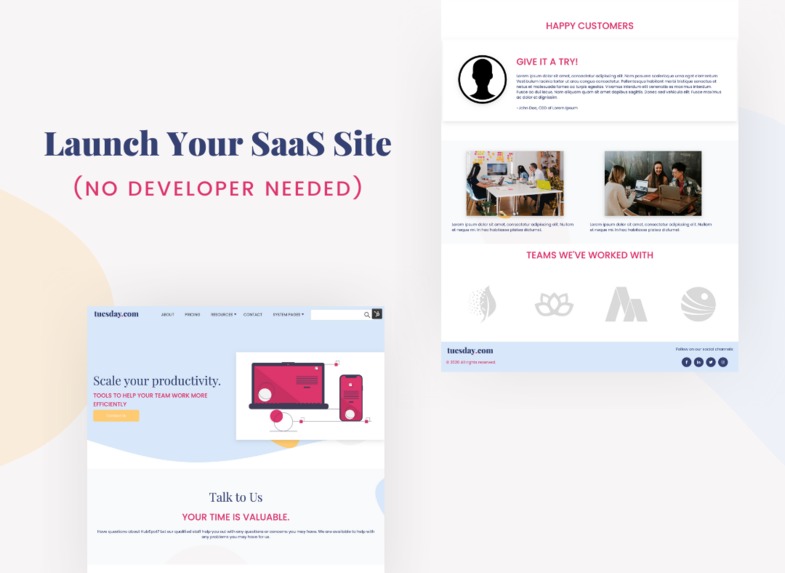The height and width of the screenshot is (573, 785).
Task: Click the "Launch Your SaaS Site" title
Action: tap(218, 144)
